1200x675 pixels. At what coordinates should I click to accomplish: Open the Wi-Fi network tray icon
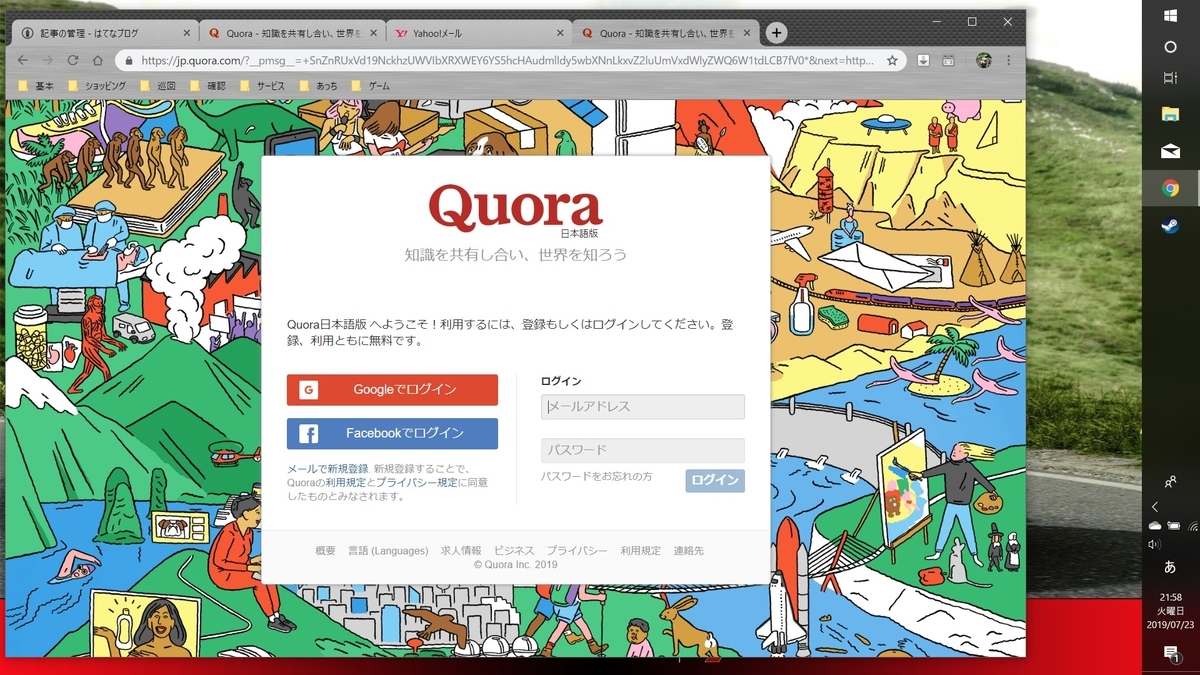pyautogui.click(x=1192, y=525)
